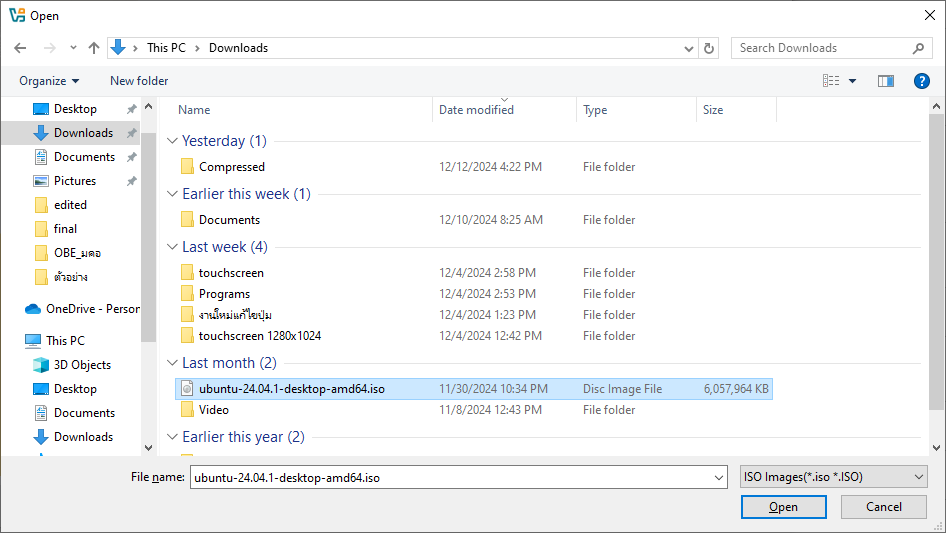Click the search magnifier icon
946x533 pixels.
click(x=919, y=48)
